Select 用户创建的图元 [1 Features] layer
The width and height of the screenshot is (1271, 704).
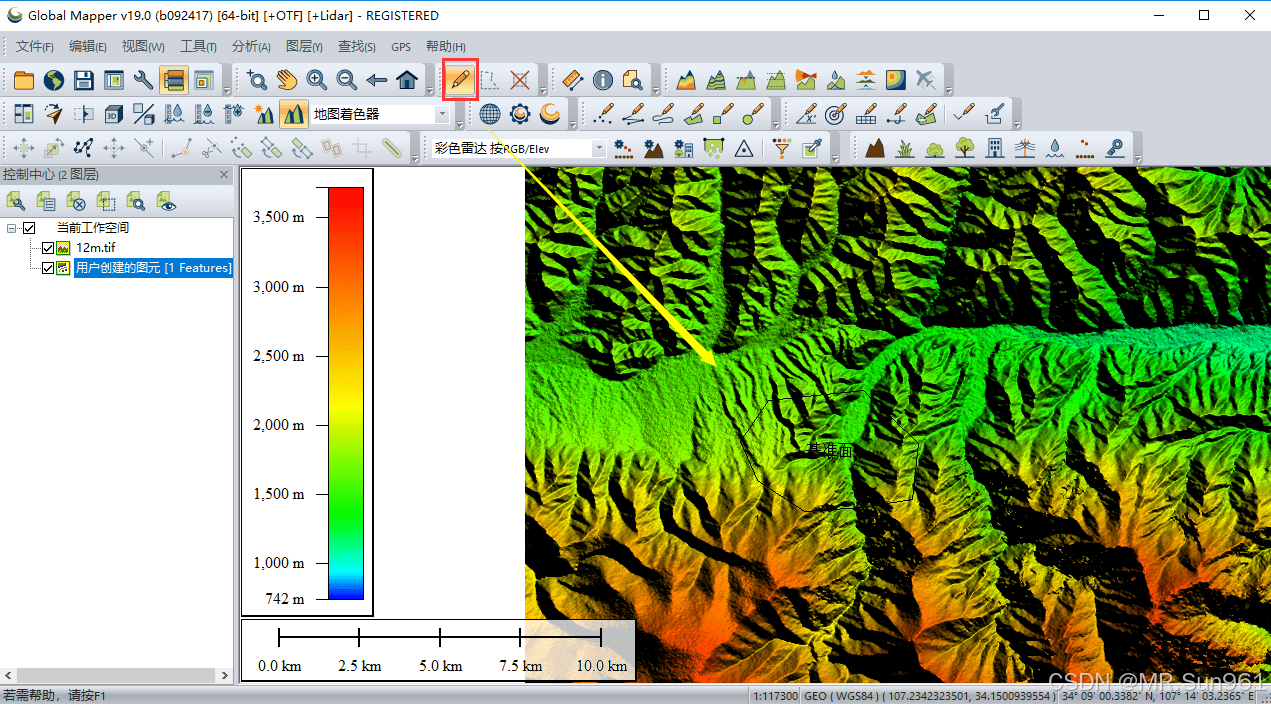[153, 267]
